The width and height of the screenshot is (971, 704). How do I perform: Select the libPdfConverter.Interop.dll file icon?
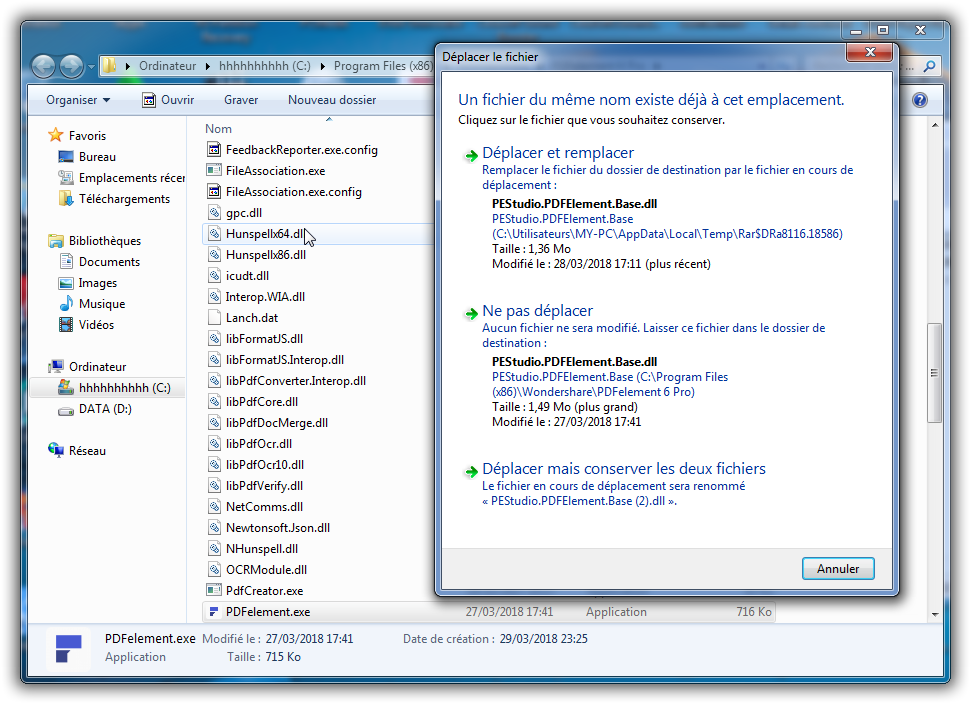point(214,381)
